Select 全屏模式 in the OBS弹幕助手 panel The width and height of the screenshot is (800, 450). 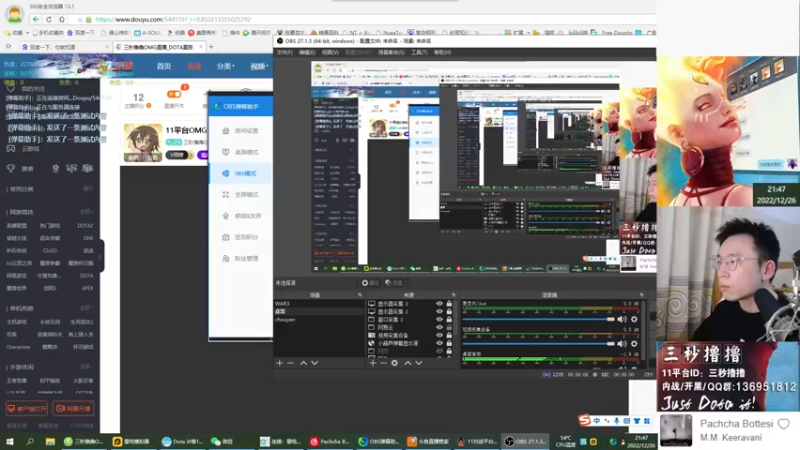click(x=240, y=194)
